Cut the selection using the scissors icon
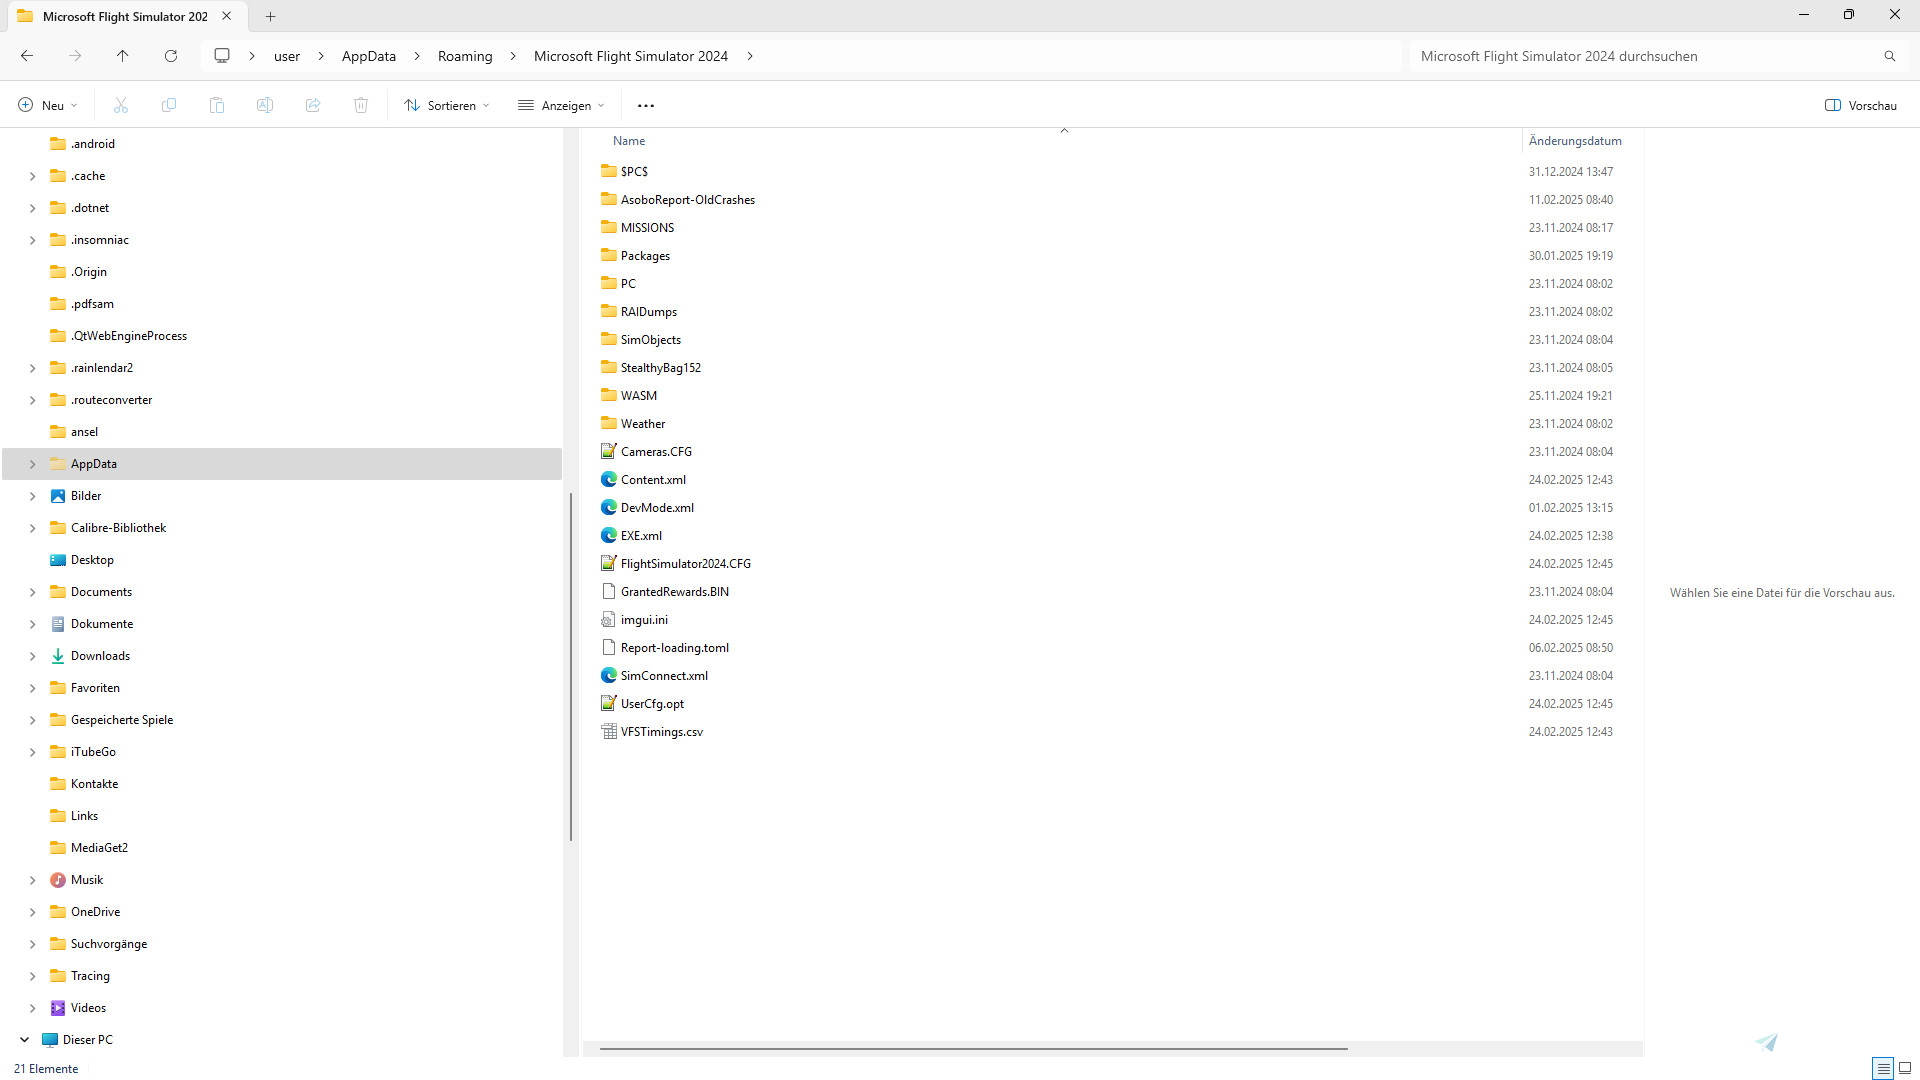 coord(120,105)
